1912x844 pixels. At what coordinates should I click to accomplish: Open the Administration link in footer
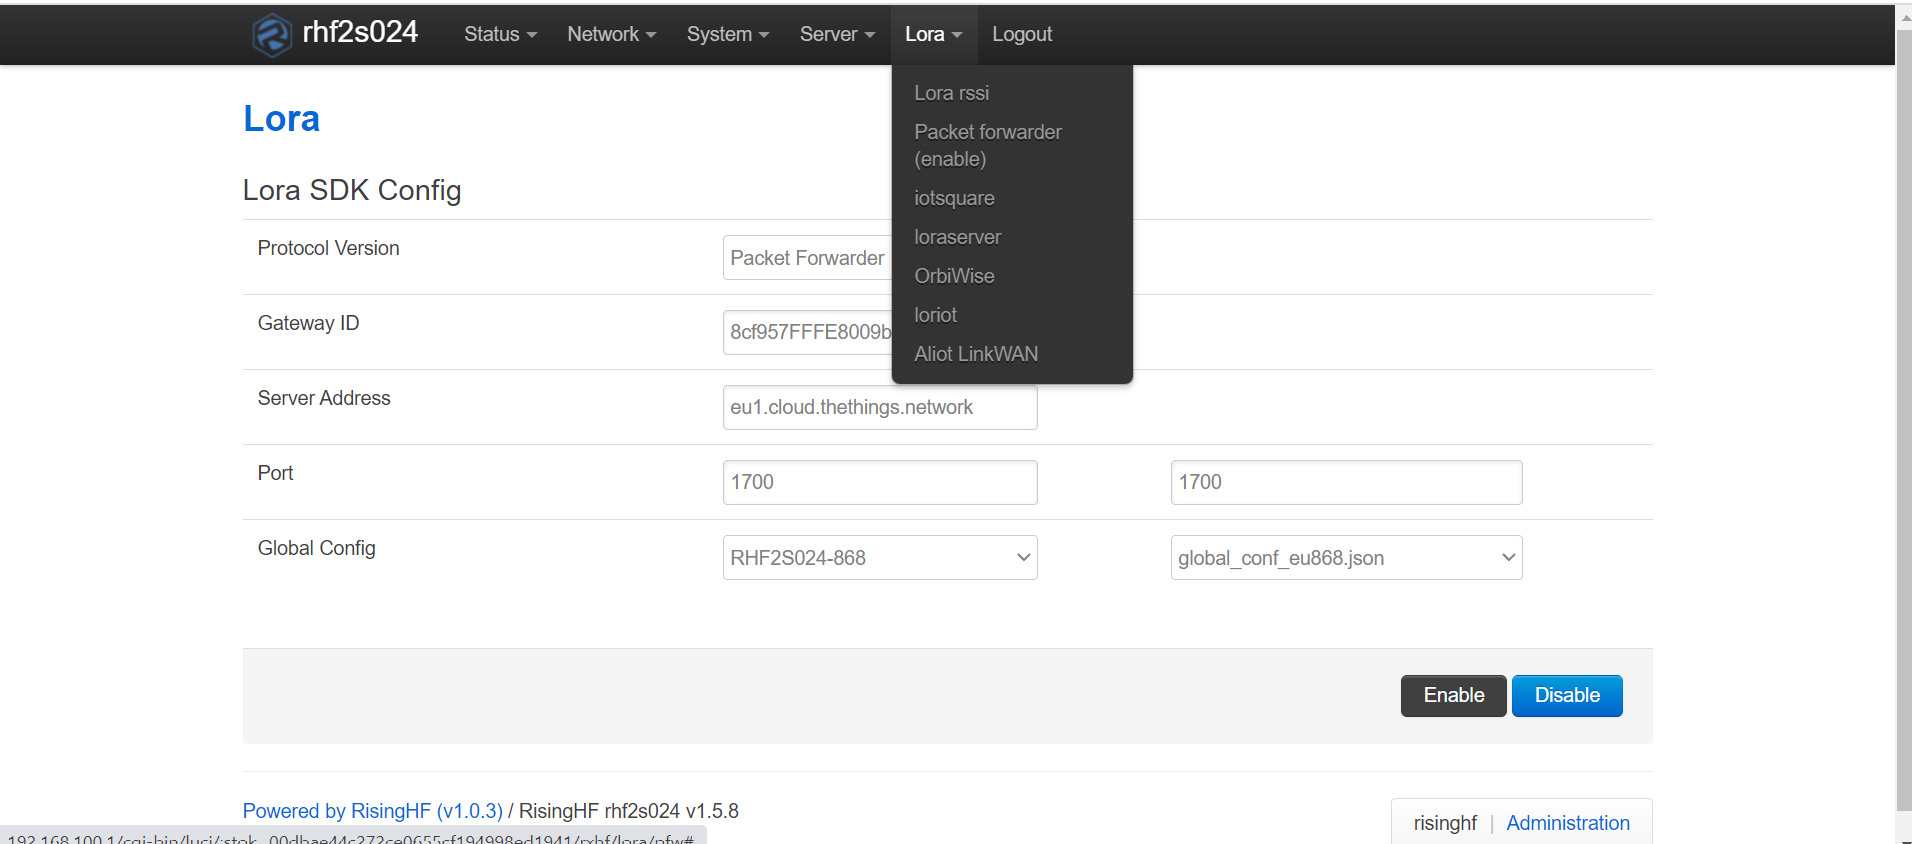pos(1567,823)
